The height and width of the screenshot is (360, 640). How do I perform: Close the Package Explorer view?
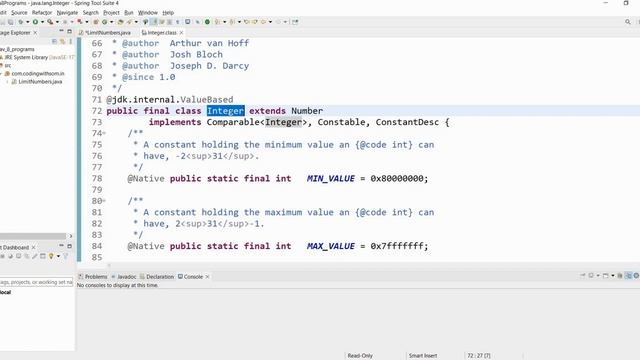point(35,33)
